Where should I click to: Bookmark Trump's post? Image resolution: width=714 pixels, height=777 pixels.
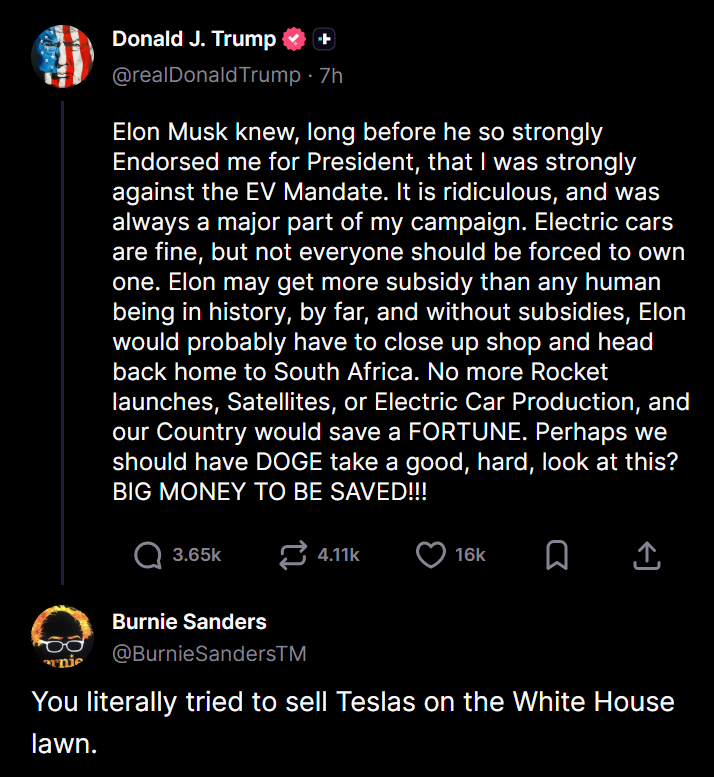tap(557, 554)
